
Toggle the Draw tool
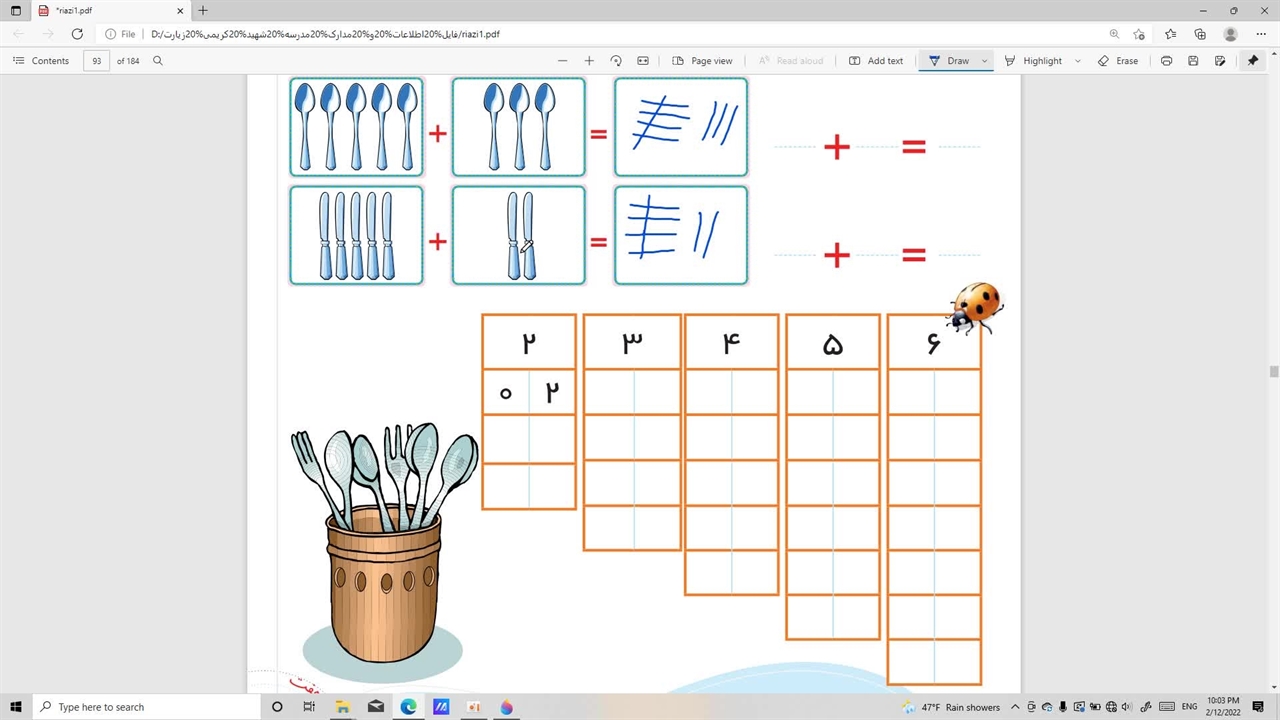click(948, 61)
